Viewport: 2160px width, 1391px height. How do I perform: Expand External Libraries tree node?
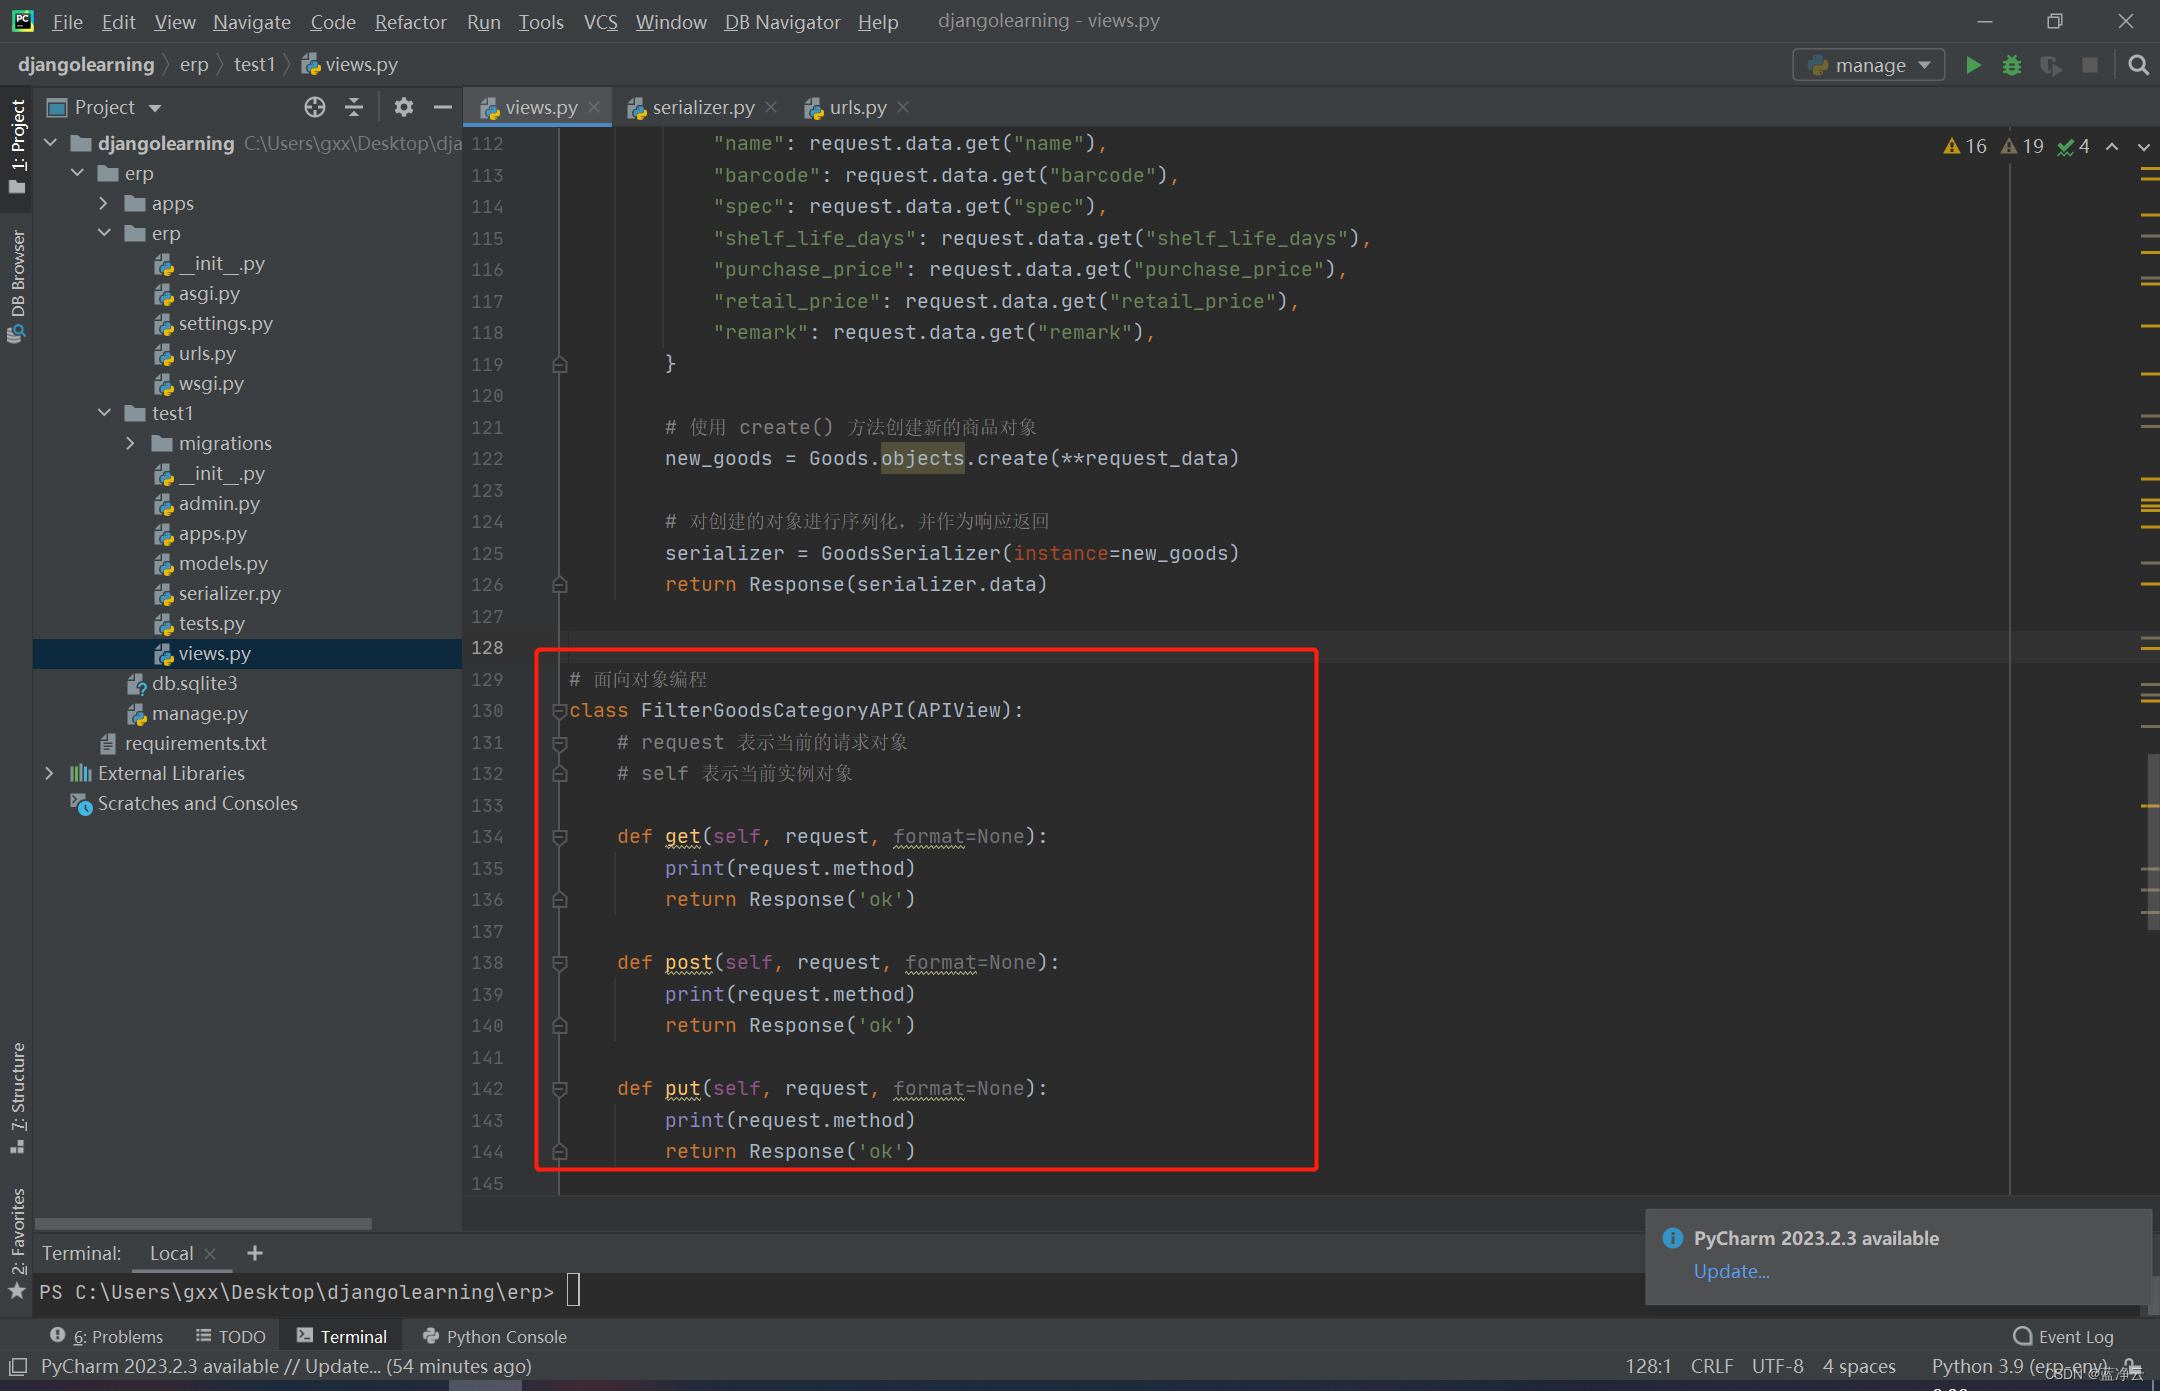49,773
